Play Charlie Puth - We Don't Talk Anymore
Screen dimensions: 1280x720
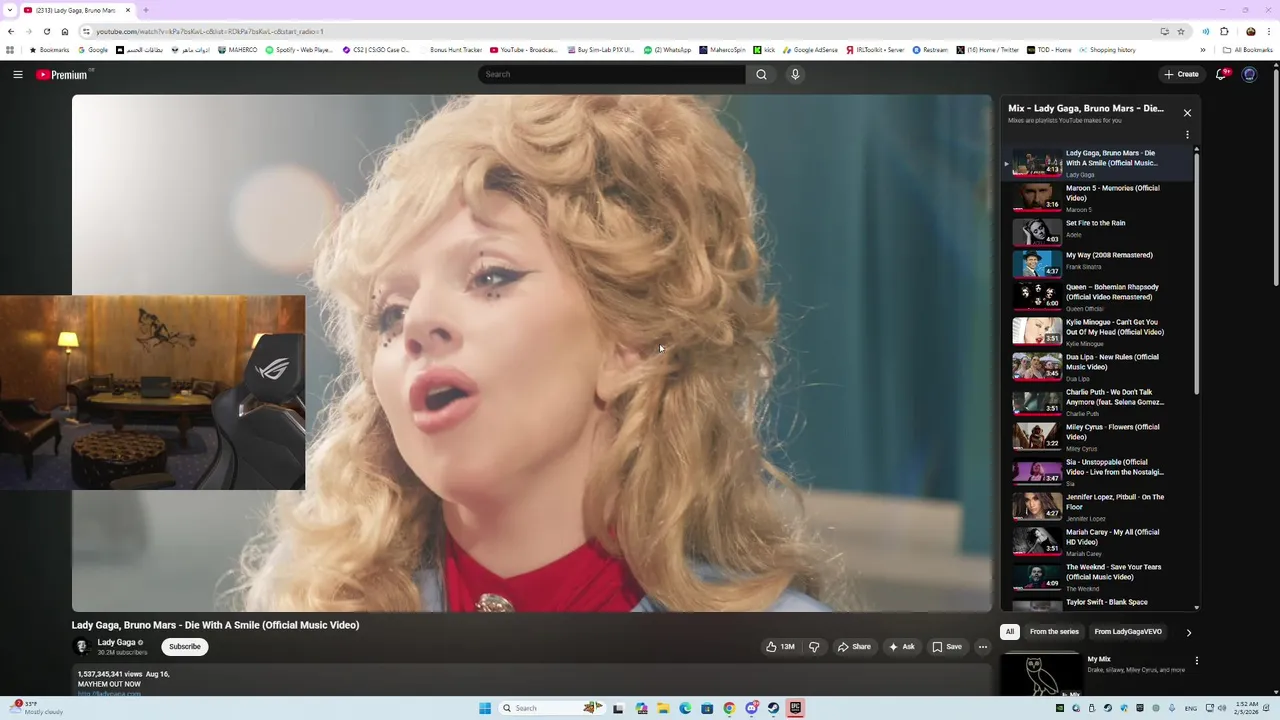[1098, 402]
